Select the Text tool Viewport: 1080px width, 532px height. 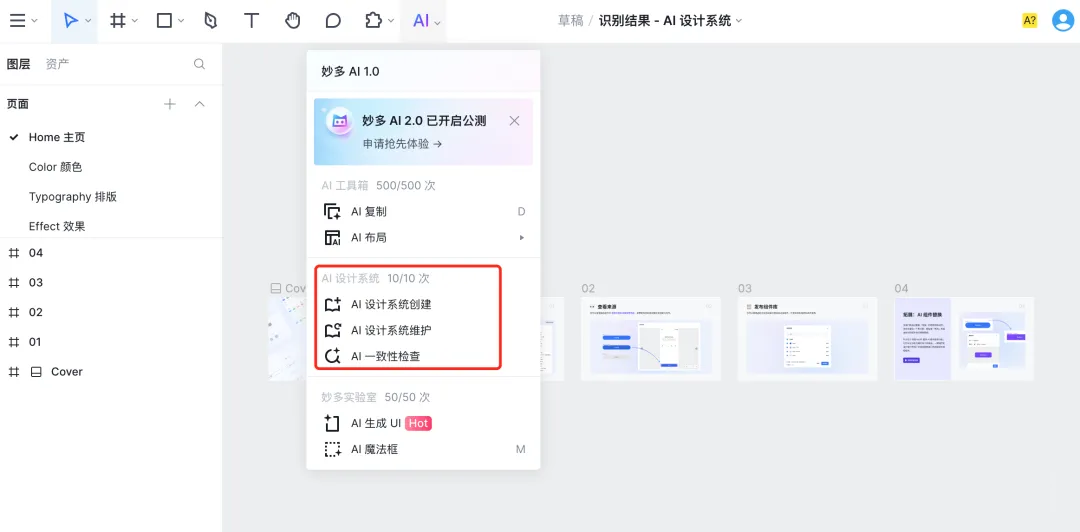click(x=251, y=21)
